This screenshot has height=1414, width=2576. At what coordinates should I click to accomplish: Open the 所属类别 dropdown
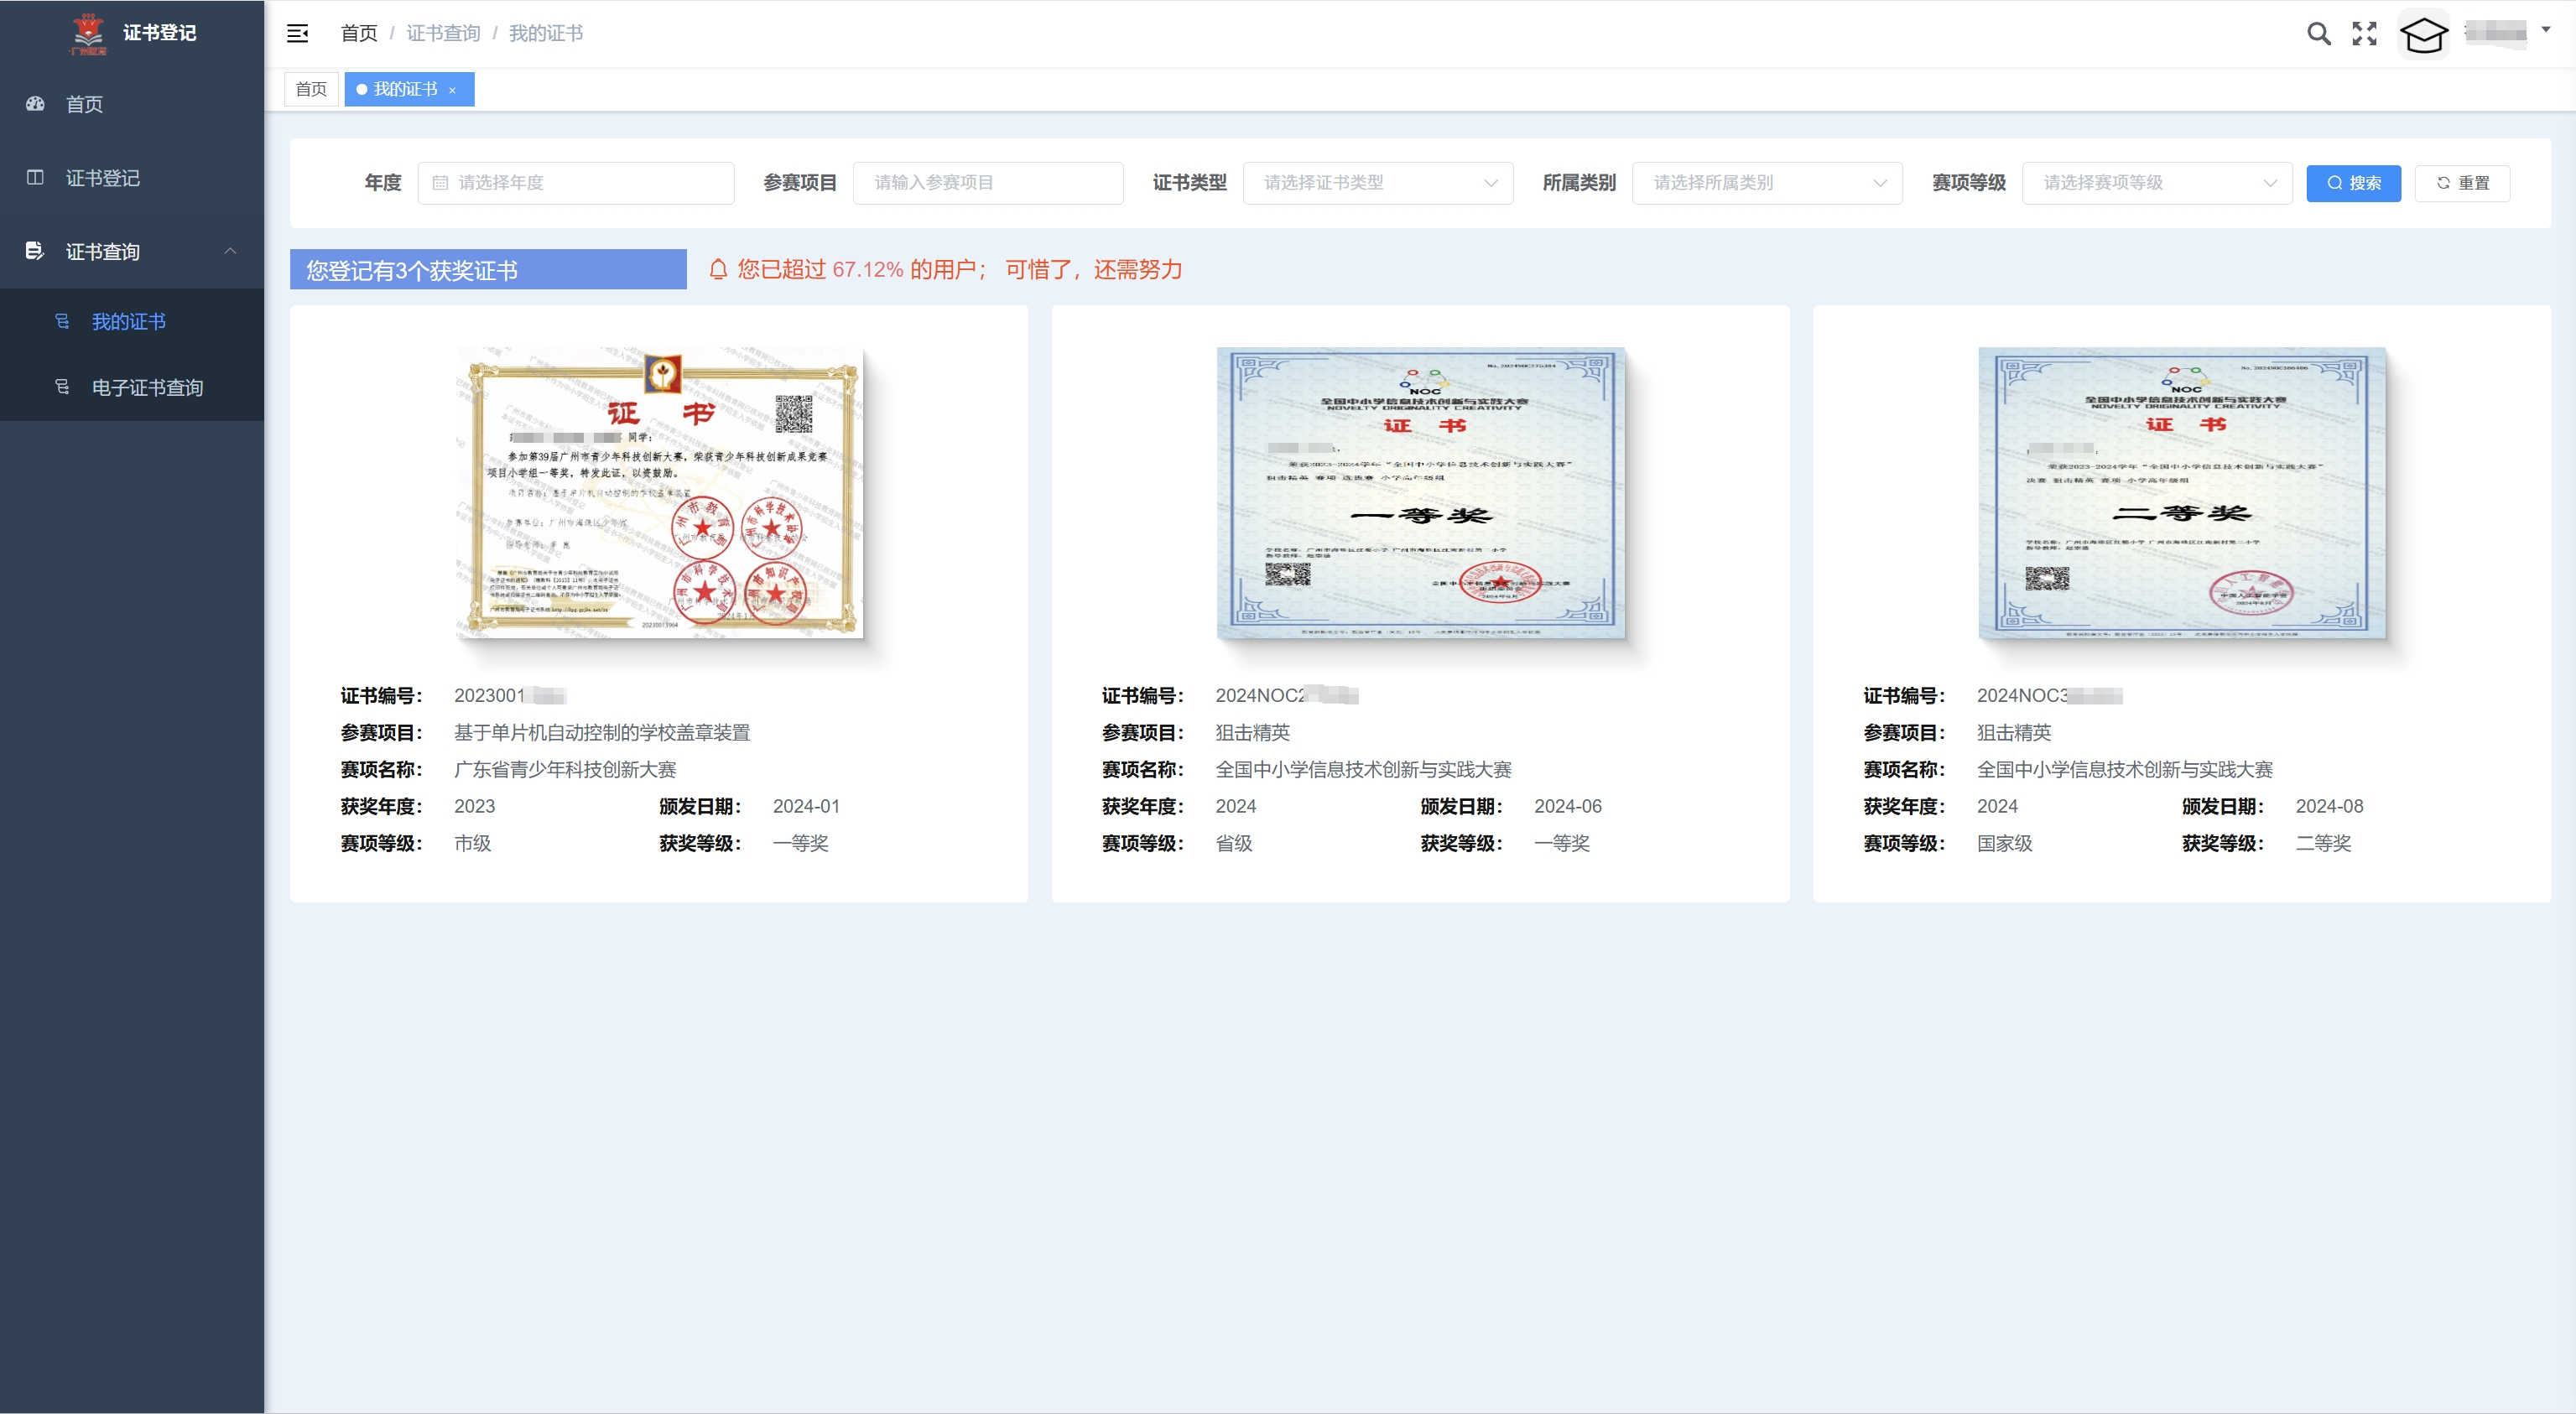[x=1766, y=183]
